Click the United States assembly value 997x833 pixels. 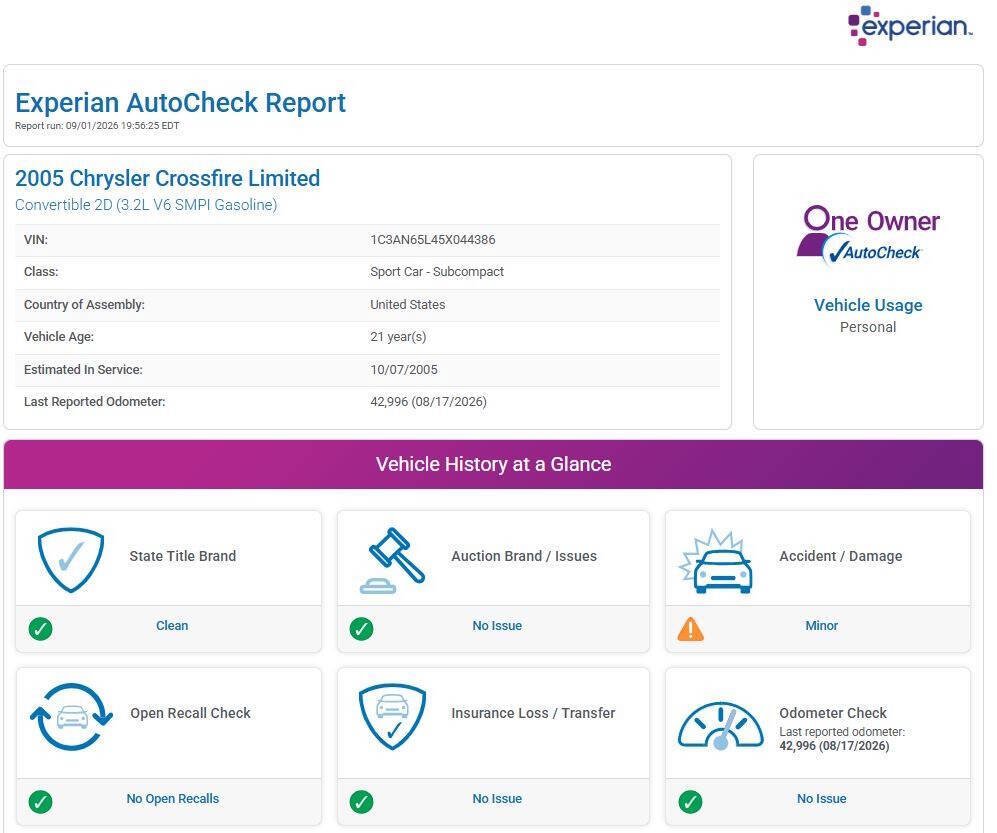[x=408, y=305]
